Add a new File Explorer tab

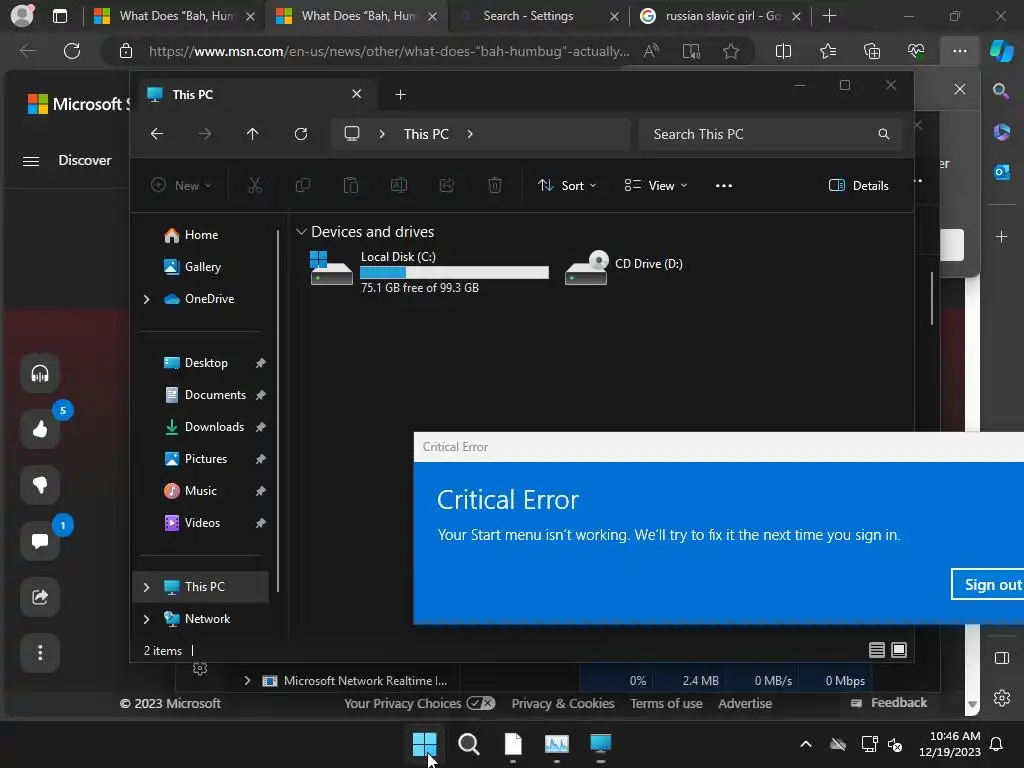400,95
